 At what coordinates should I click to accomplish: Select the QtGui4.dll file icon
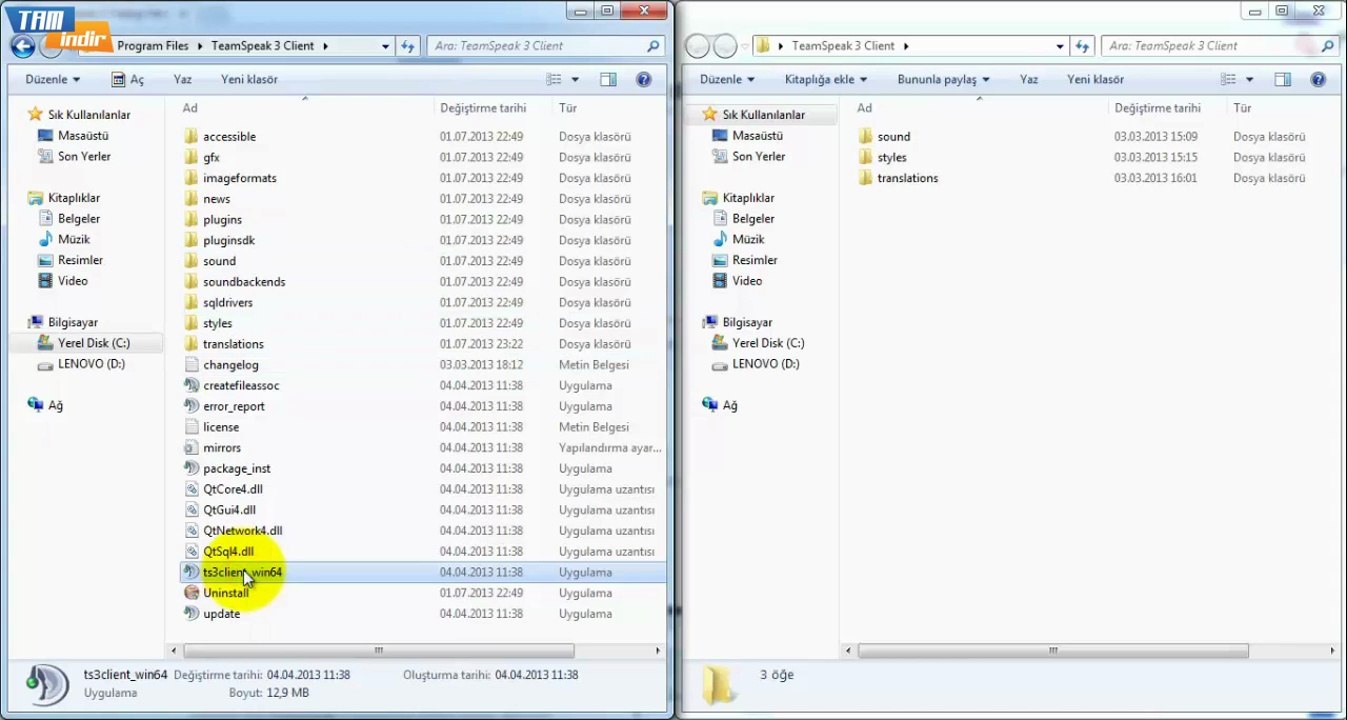point(193,510)
